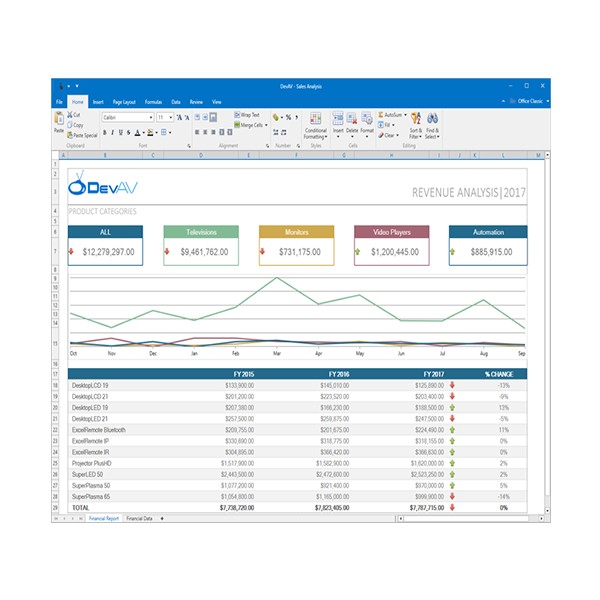Apply Accounting number format icon
The width and height of the screenshot is (600, 600).
276,117
